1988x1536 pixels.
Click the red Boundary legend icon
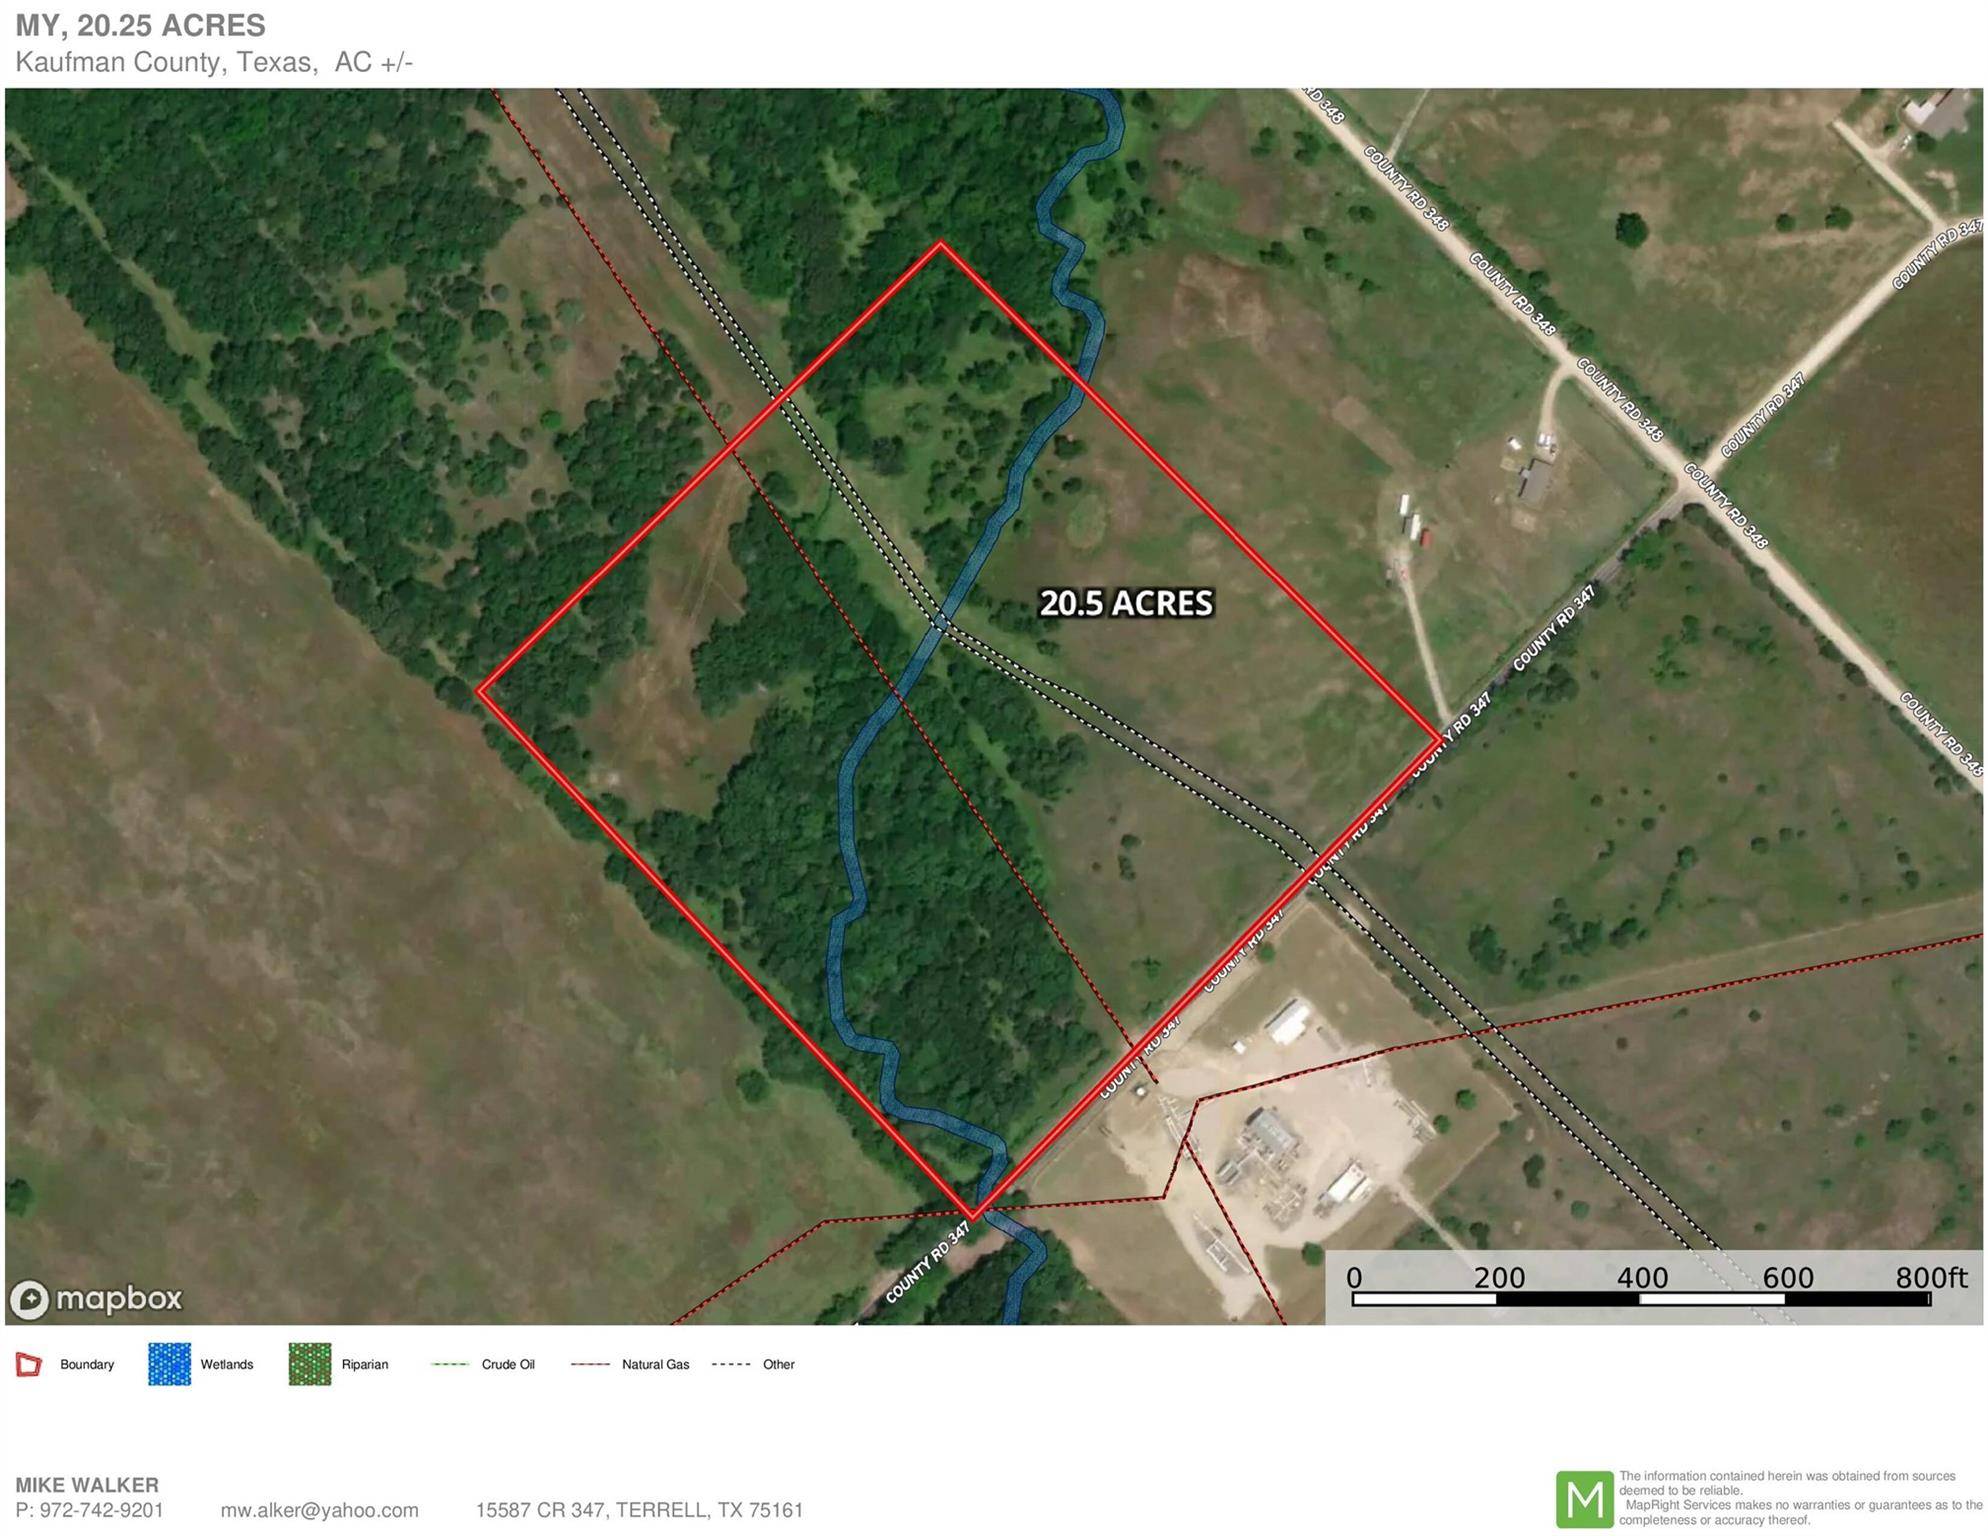click(30, 1364)
